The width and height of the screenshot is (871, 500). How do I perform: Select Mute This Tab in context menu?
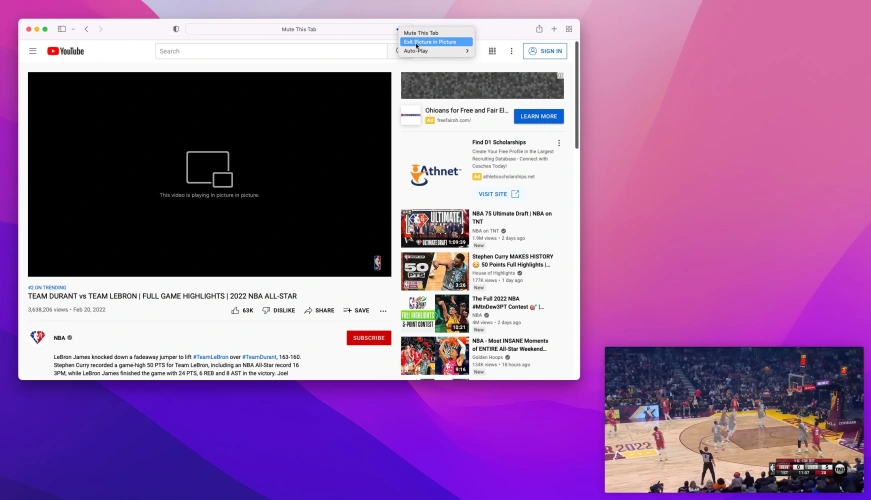point(421,33)
